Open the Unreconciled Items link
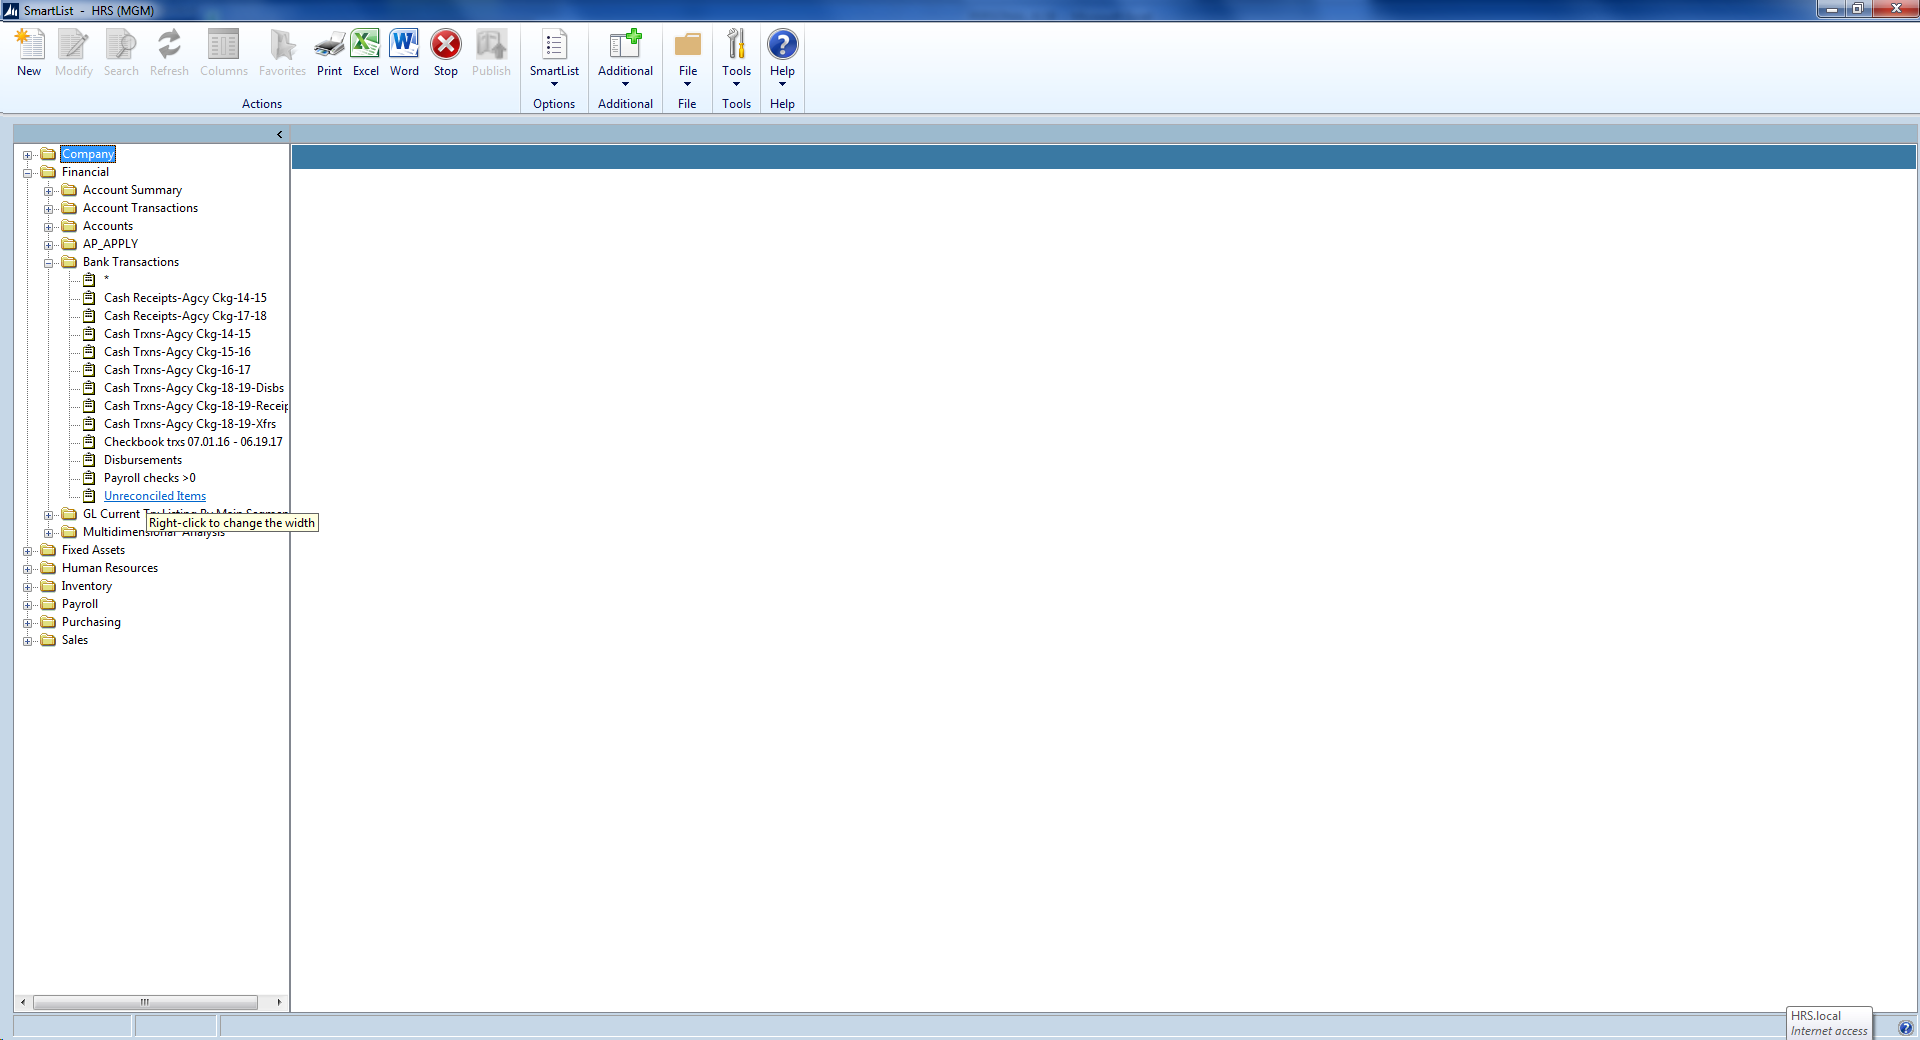This screenshot has height=1040, width=1920. pos(155,496)
